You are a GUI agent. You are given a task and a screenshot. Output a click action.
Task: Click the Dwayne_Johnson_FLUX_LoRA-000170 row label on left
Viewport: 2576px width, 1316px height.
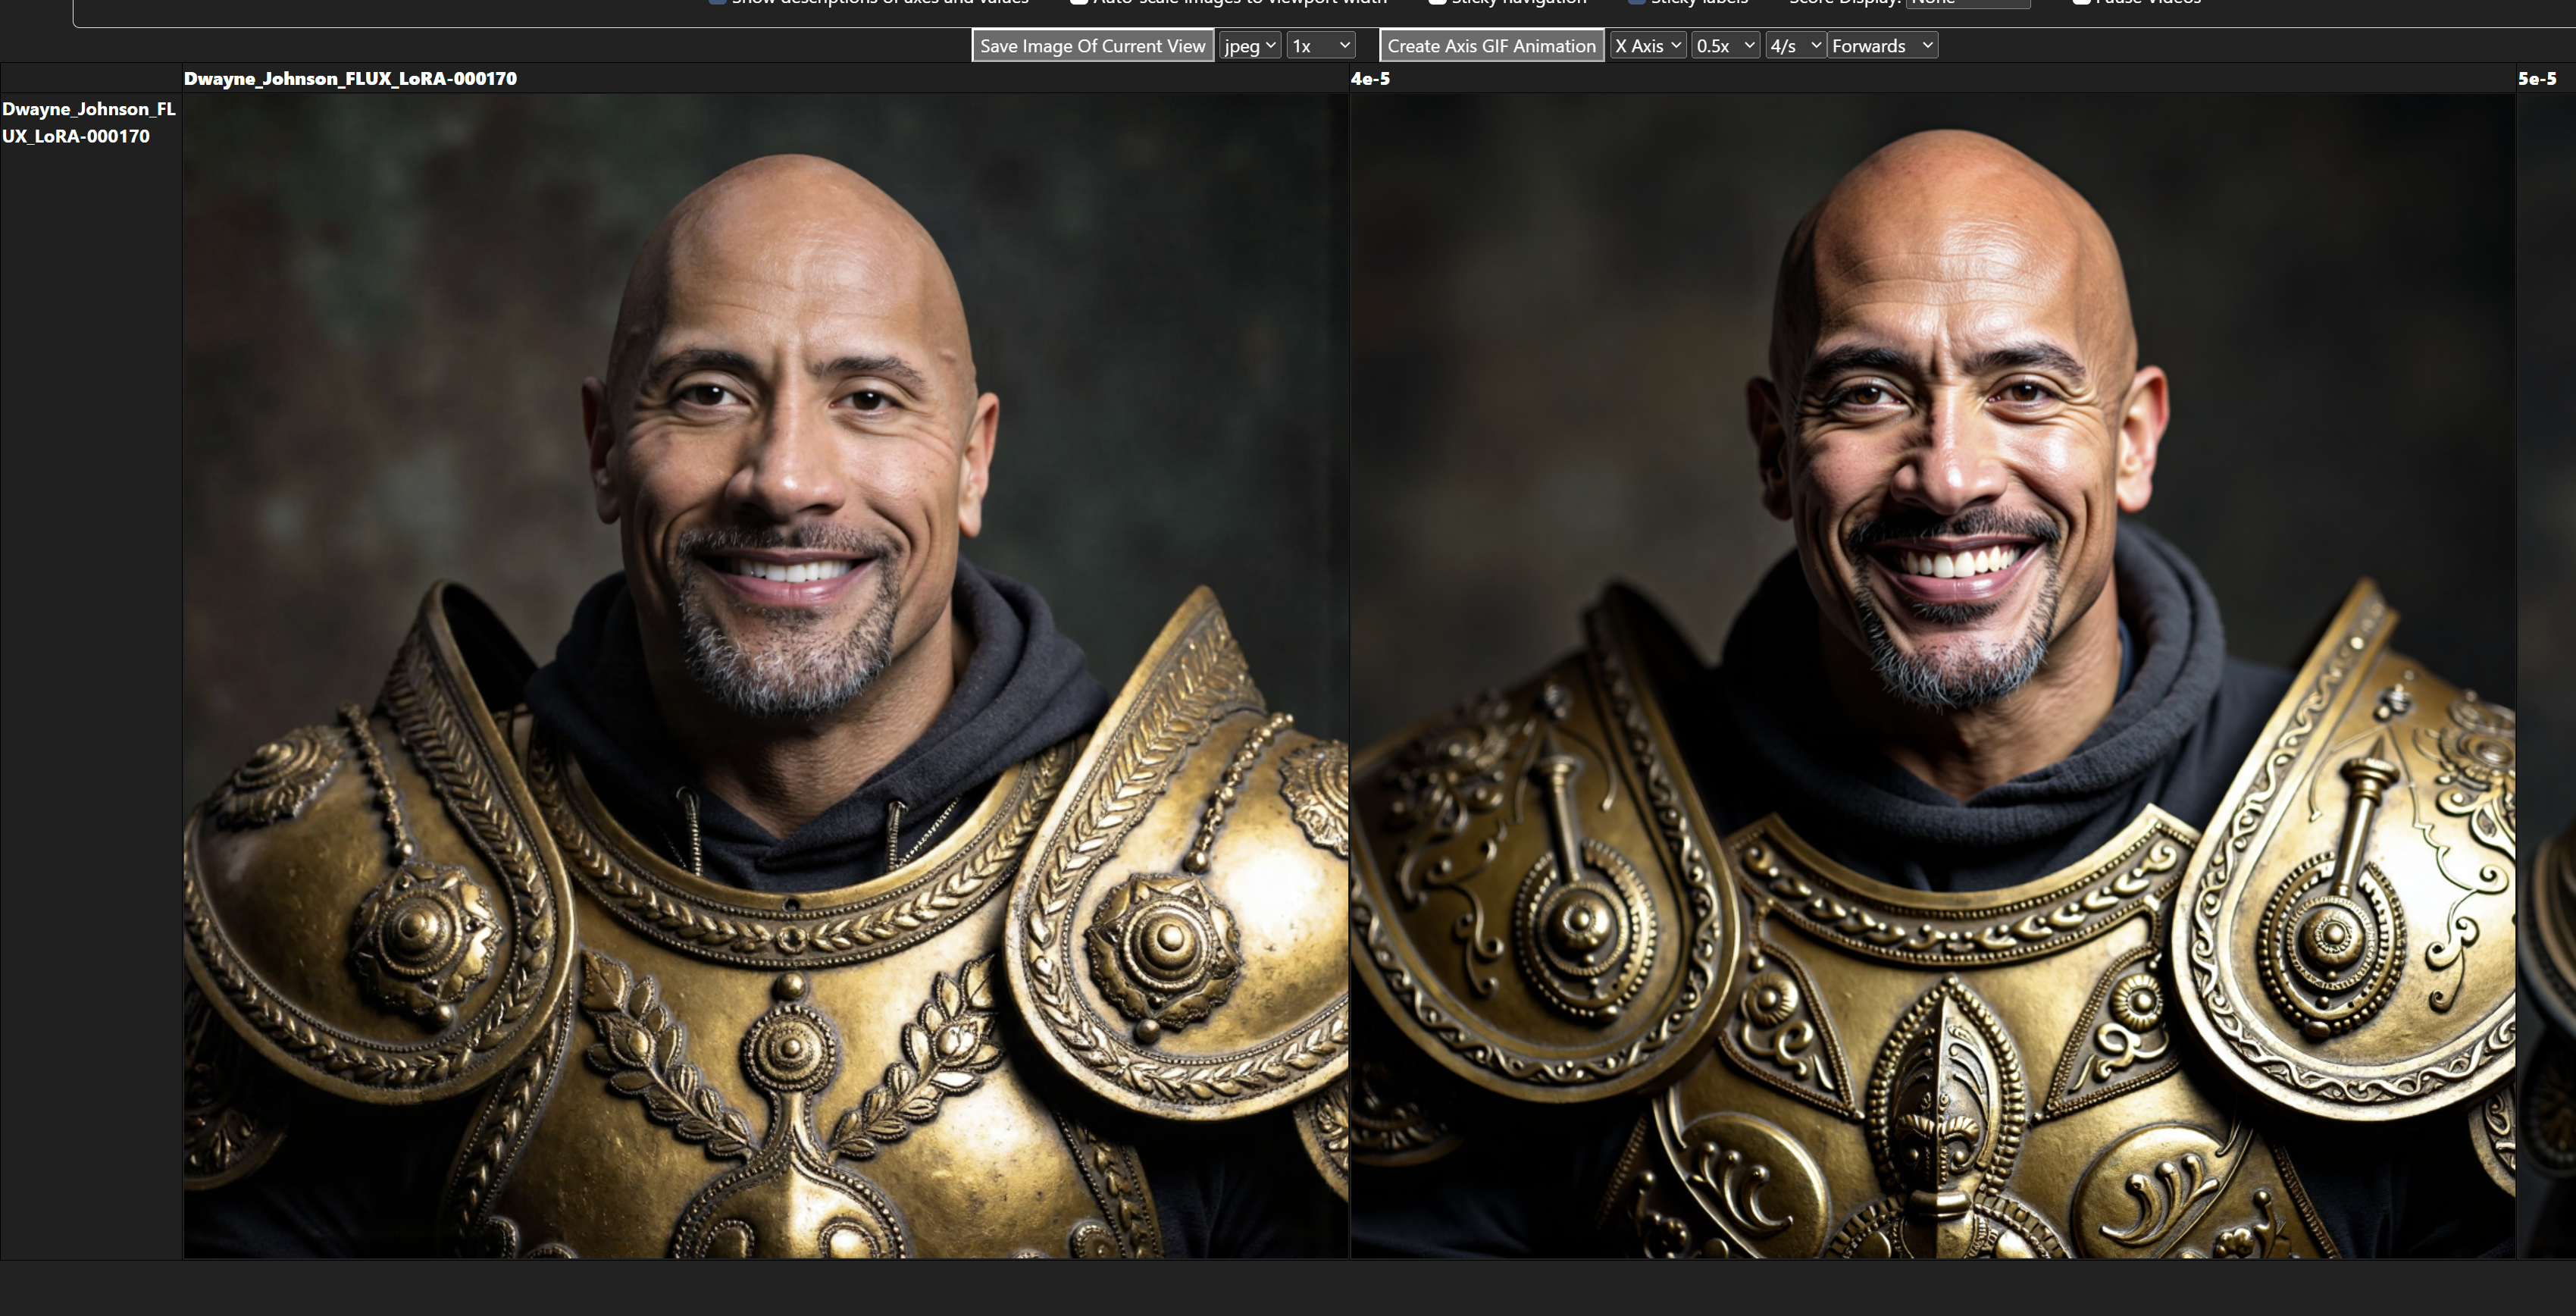click(88, 123)
